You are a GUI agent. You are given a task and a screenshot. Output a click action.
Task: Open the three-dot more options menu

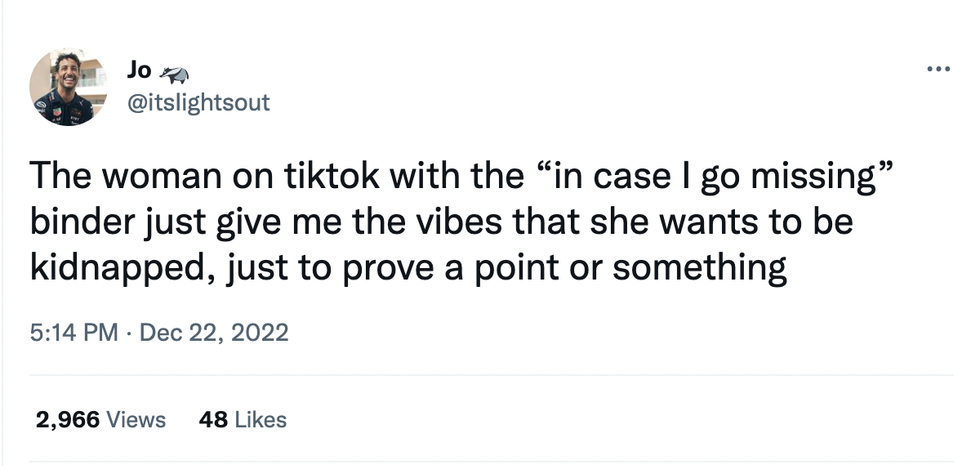(x=937, y=71)
